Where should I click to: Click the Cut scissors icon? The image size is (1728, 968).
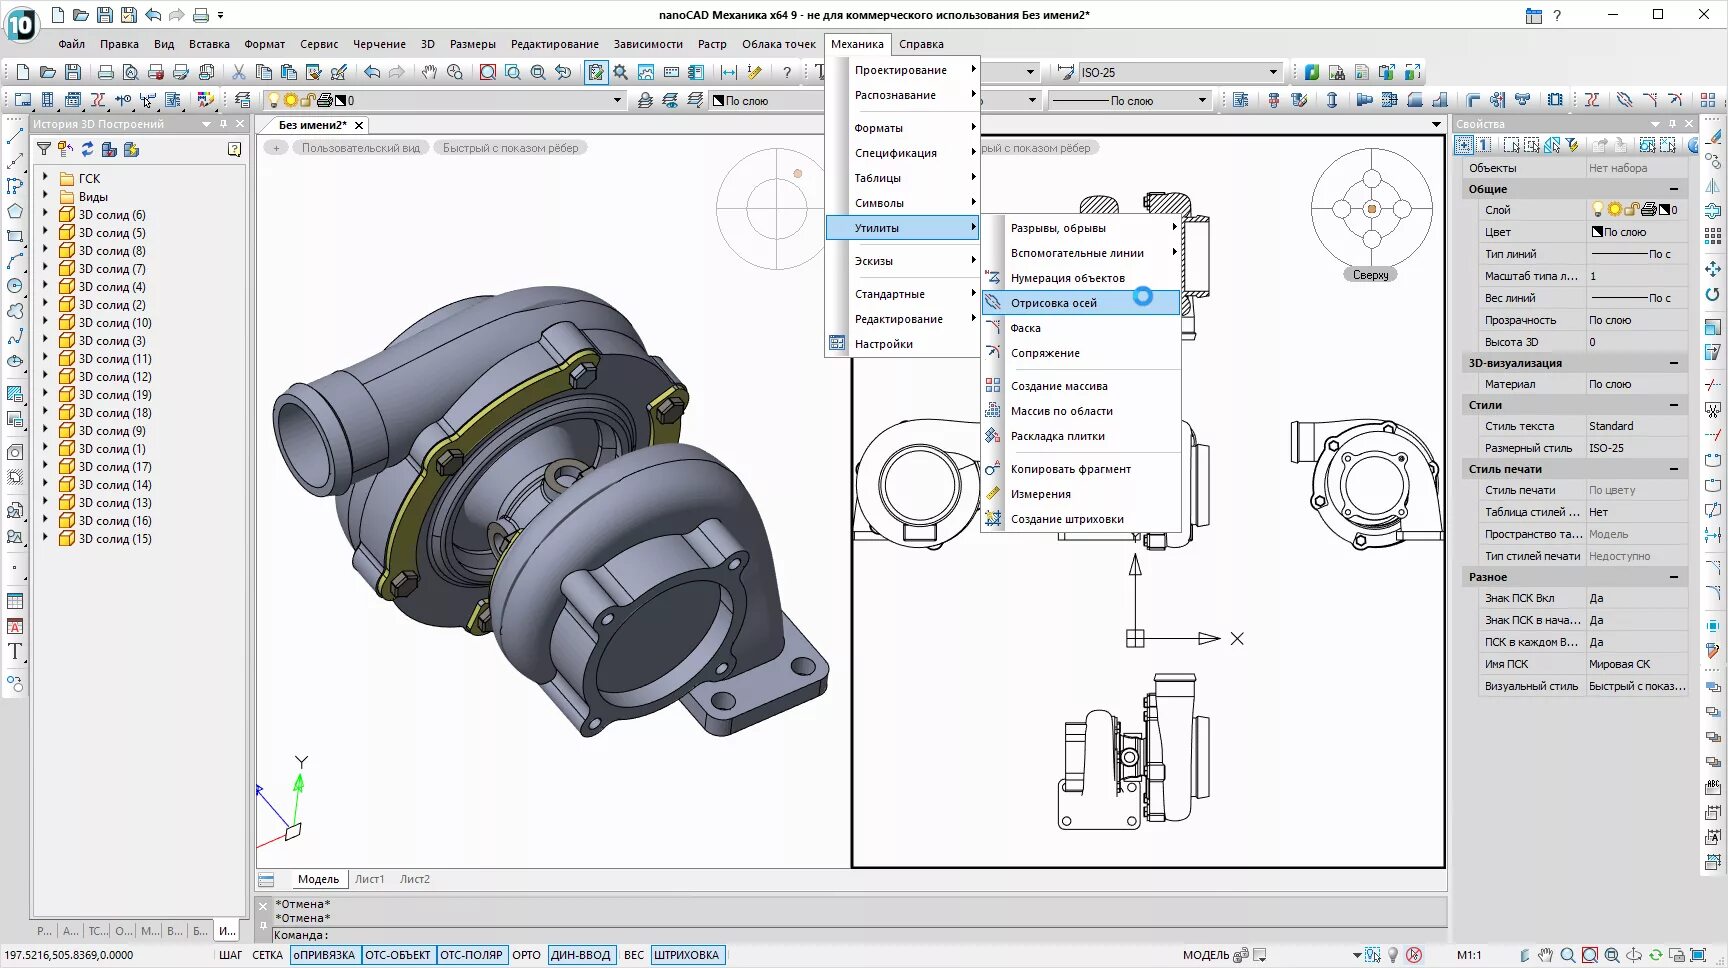tap(238, 72)
